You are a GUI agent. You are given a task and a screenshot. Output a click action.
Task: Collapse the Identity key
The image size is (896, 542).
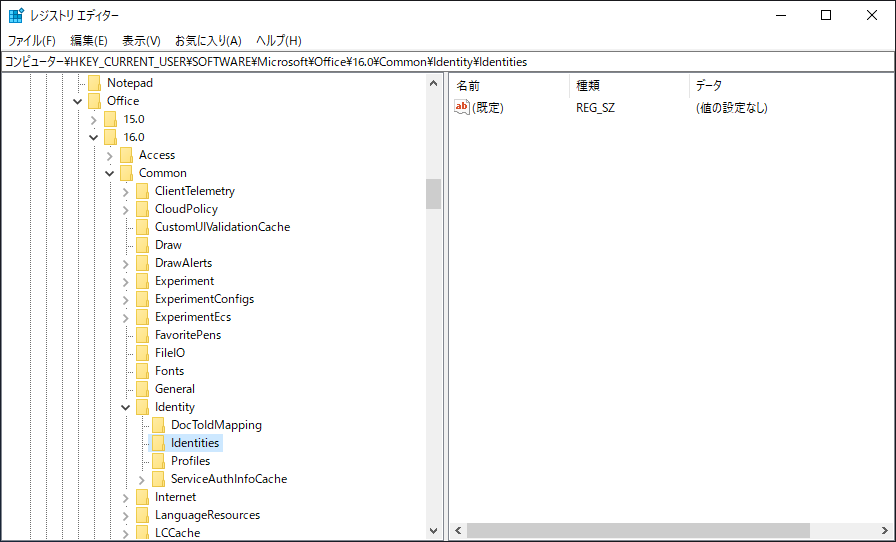[x=126, y=408]
